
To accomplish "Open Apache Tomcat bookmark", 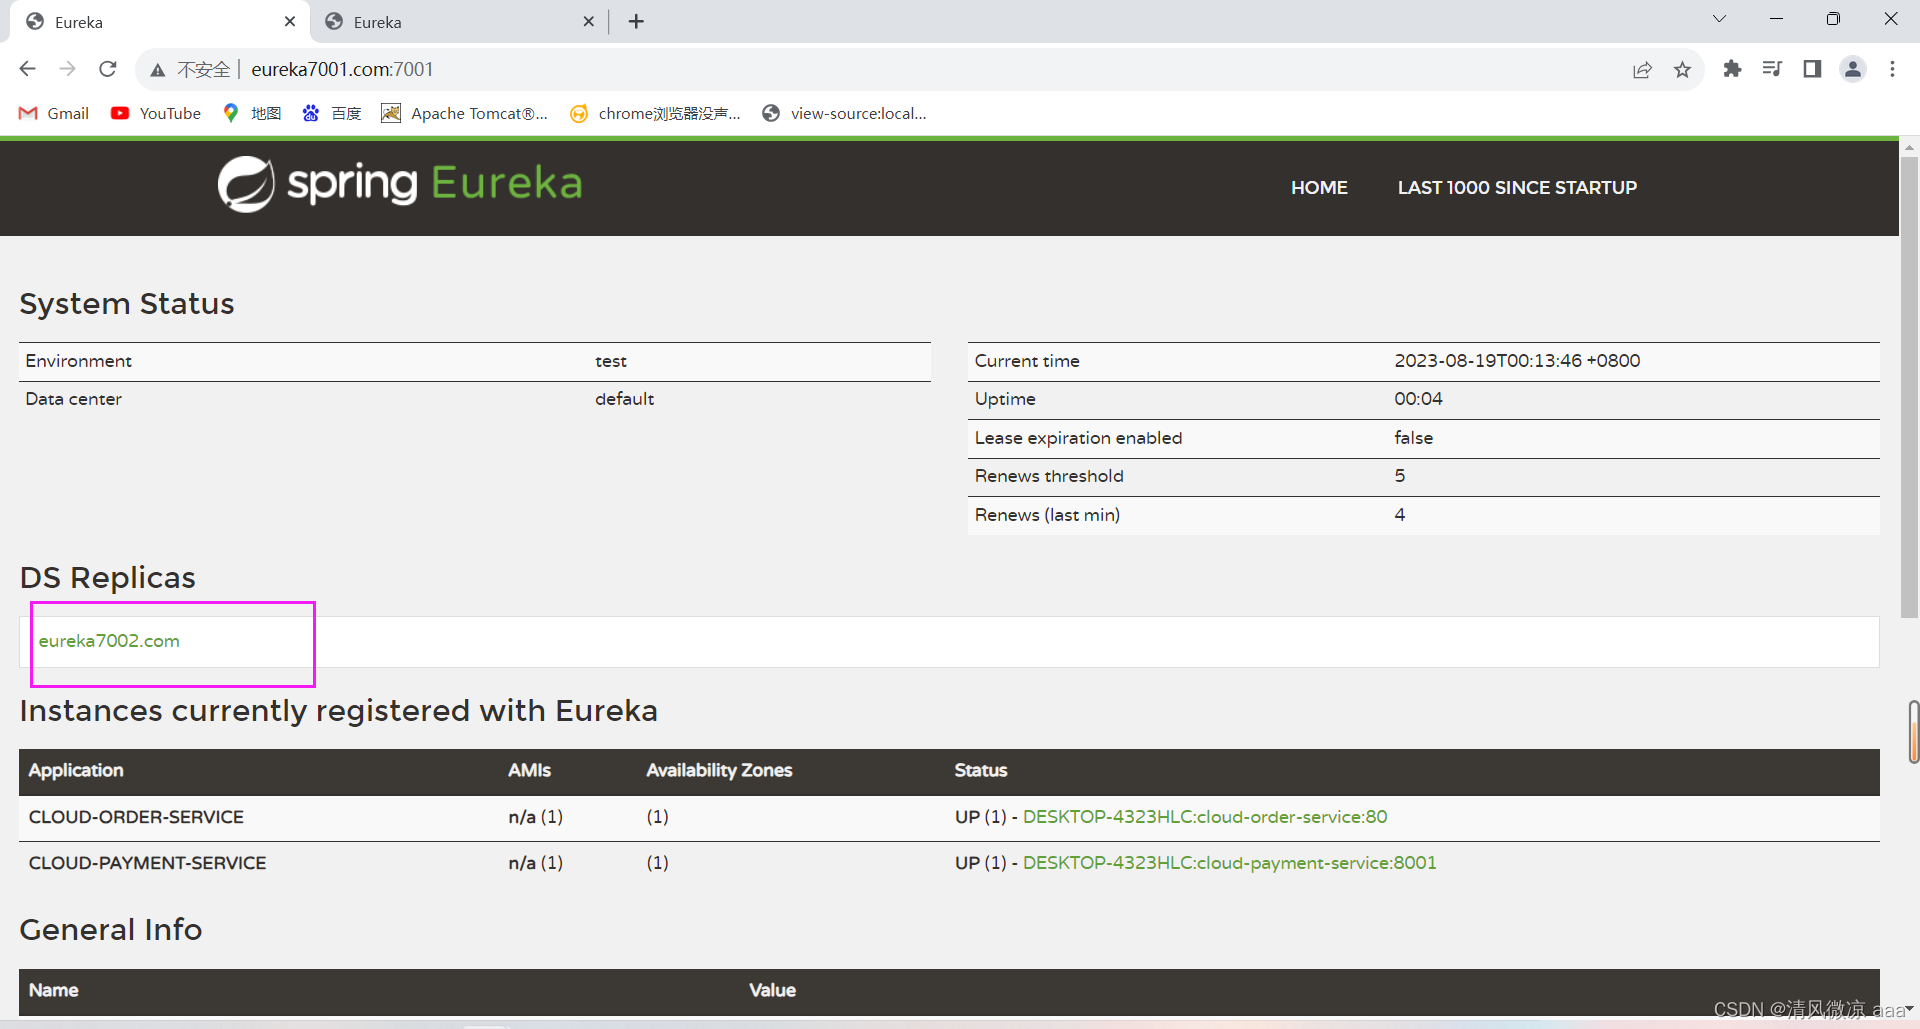I will (x=465, y=113).
